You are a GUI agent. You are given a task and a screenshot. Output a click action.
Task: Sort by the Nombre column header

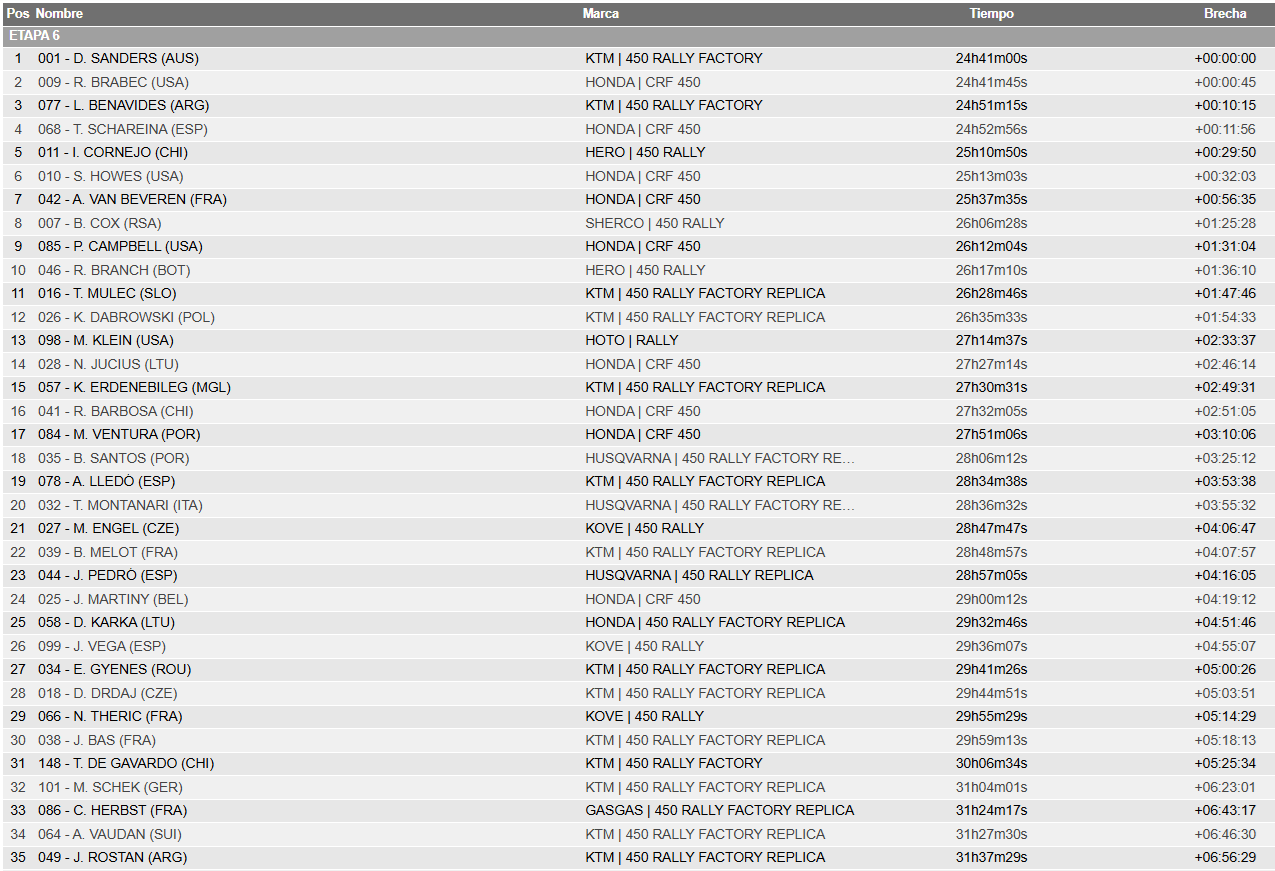tap(59, 14)
